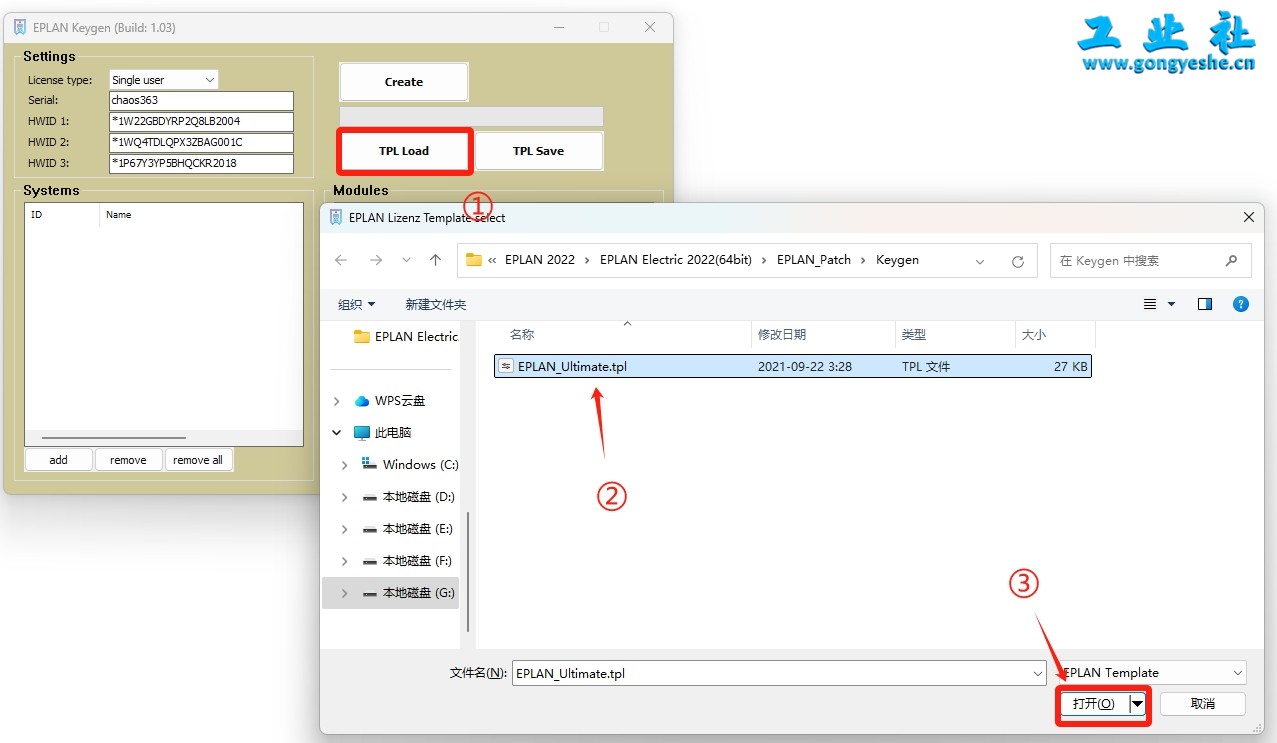1277x743 pixels.
Task: Collapse the 此电脑 tree node
Action: click(336, 433)
